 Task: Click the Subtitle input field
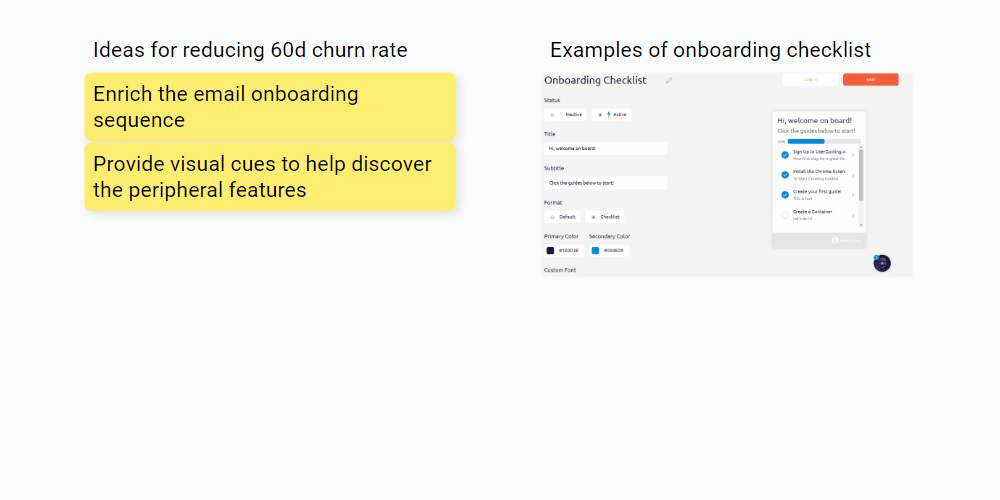point(605,183)
